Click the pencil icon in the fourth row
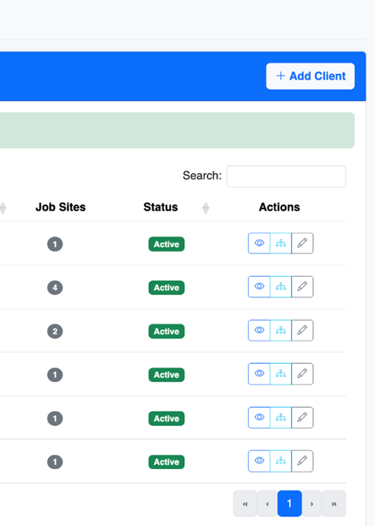Viewport: 375px width, 531px height. pyautogui.click(x=302, y=374)
